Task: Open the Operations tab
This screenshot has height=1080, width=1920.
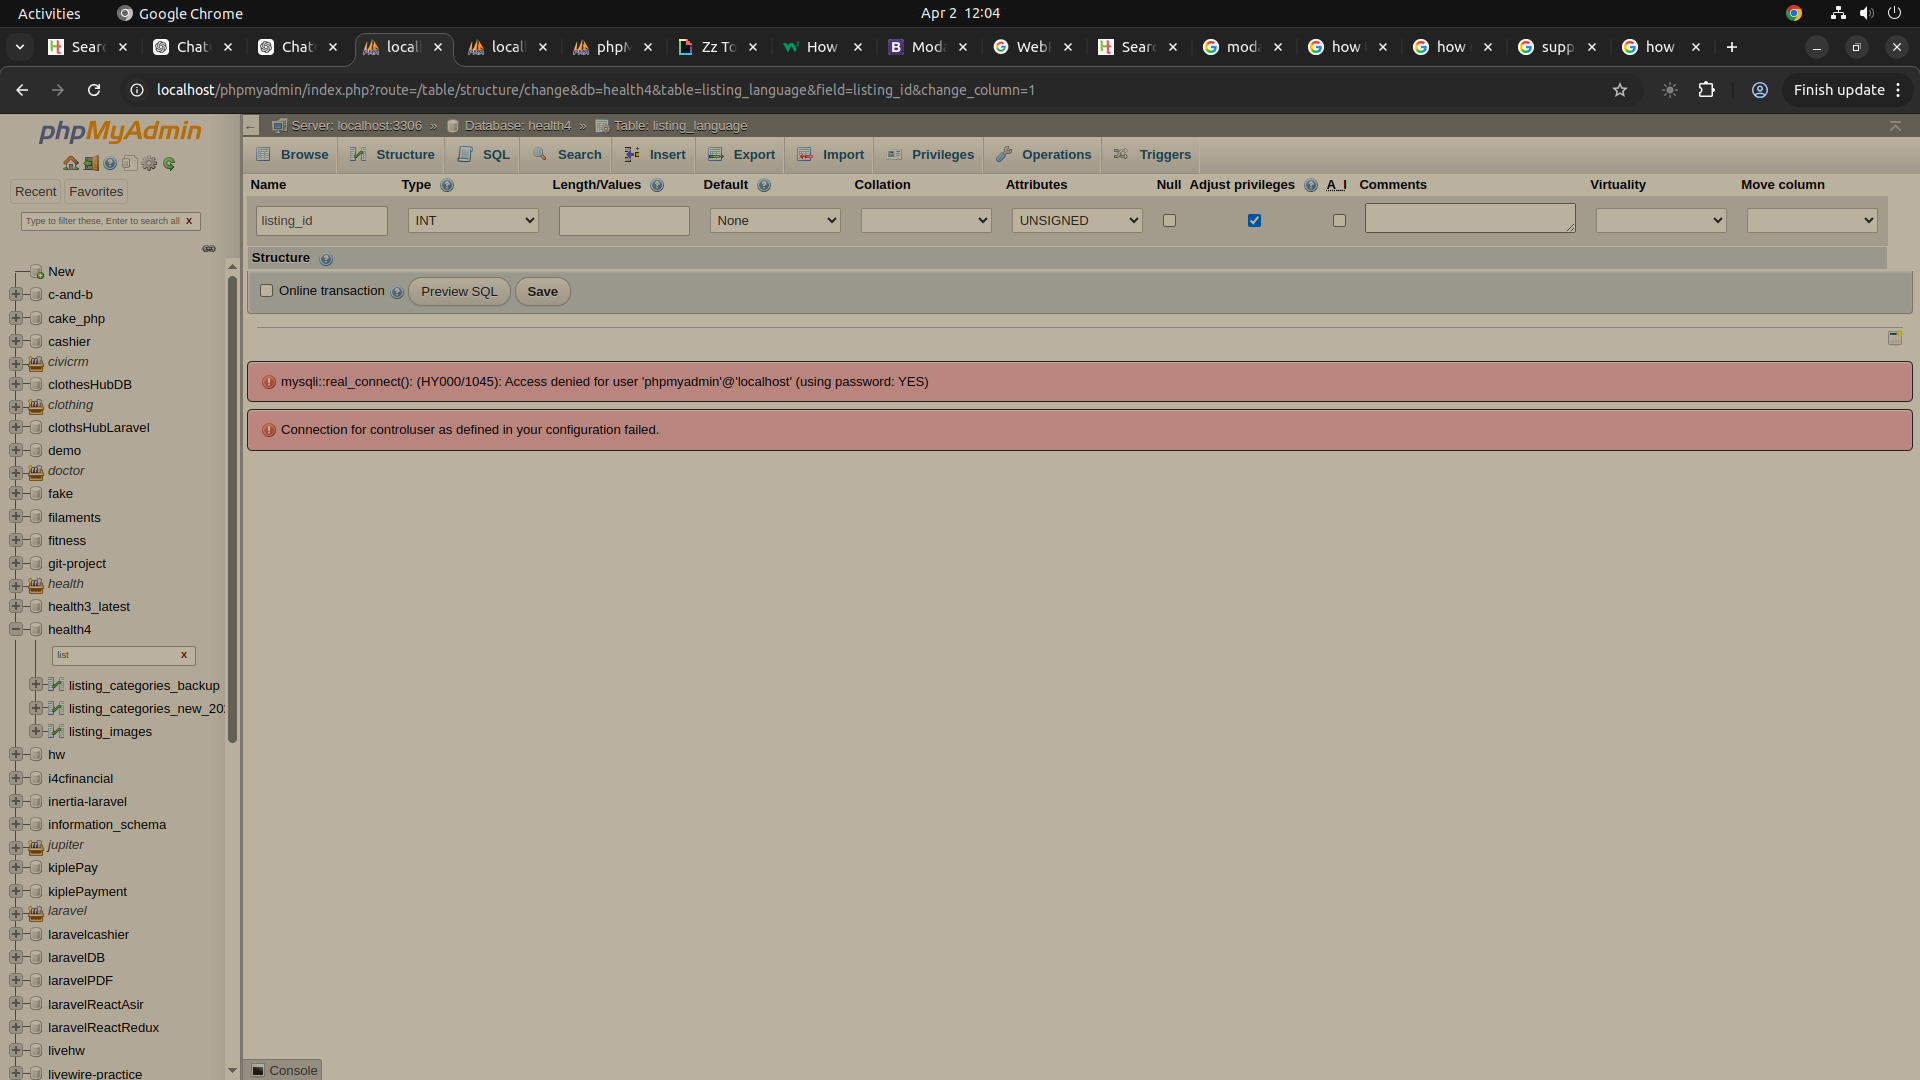Action: (1044, 154)
